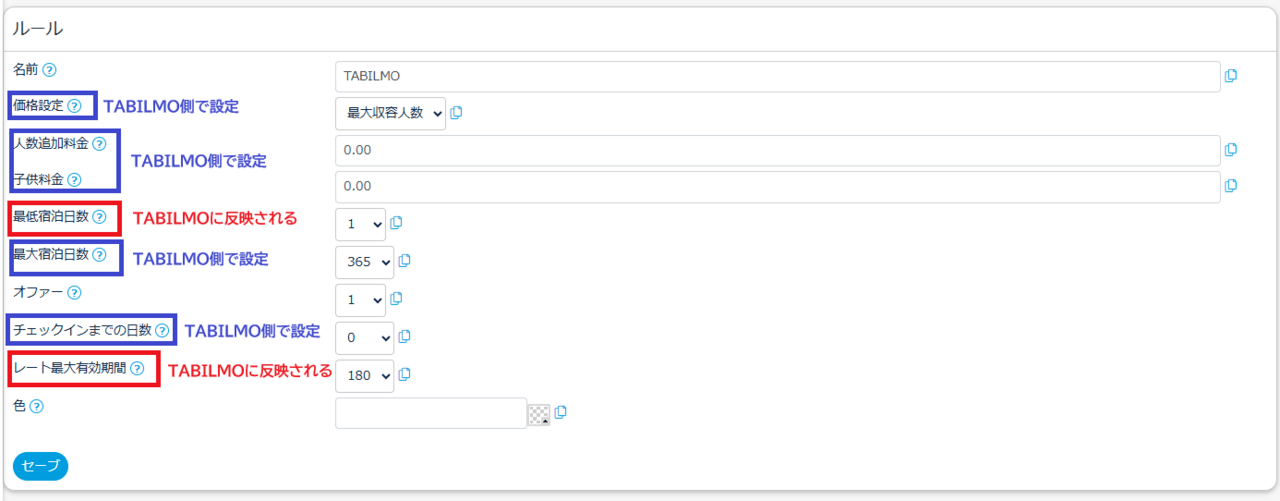Expand the 最大宿泊日数 dropdown set to 365
The image size is (1280, 501).
[365, 262]
